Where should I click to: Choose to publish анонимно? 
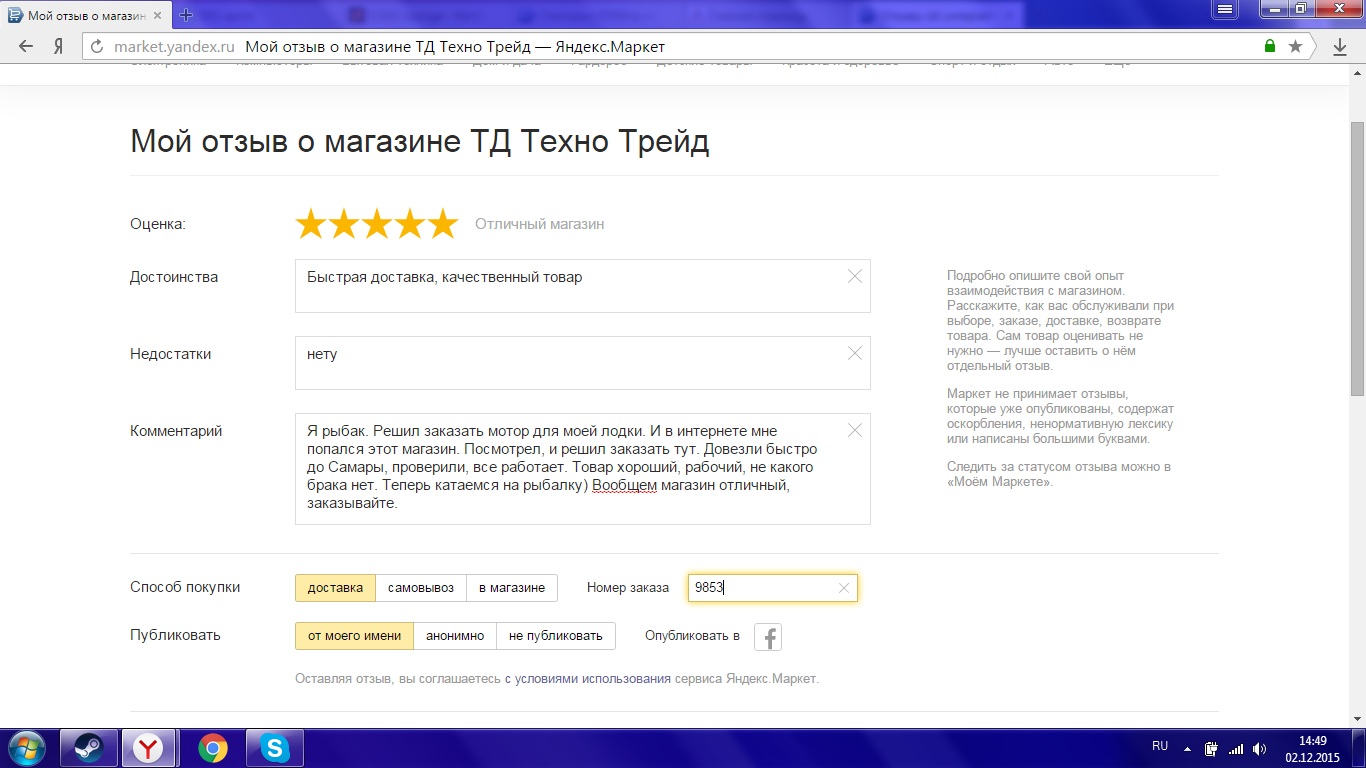pyautogui.click(x=455, y=636)
